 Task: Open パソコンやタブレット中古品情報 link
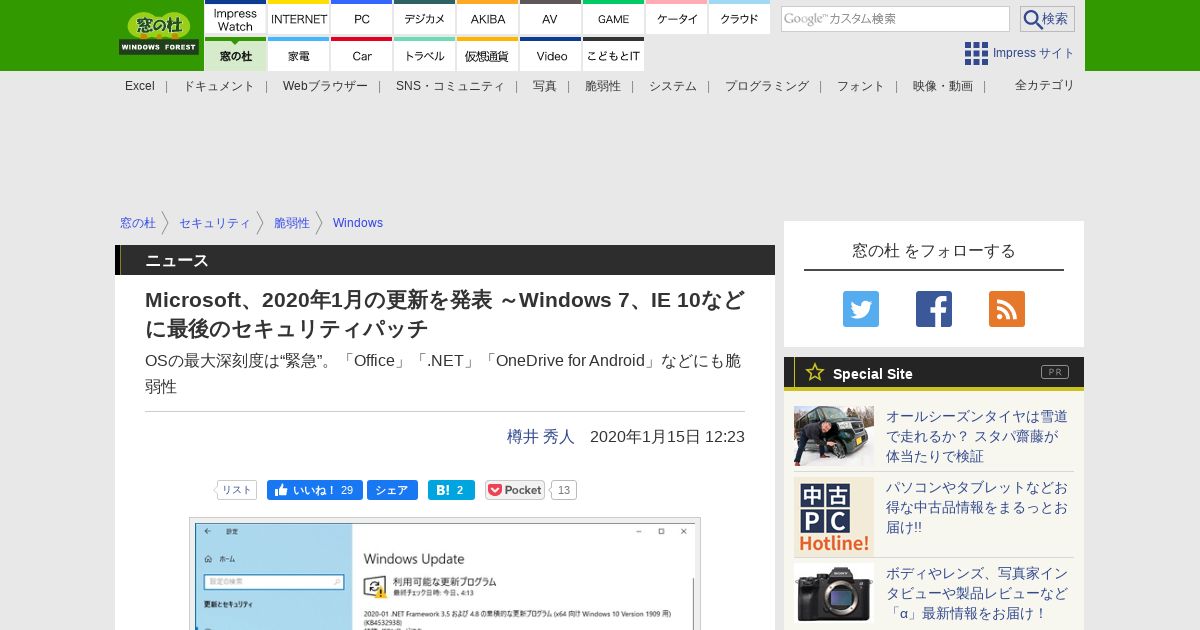977,507
